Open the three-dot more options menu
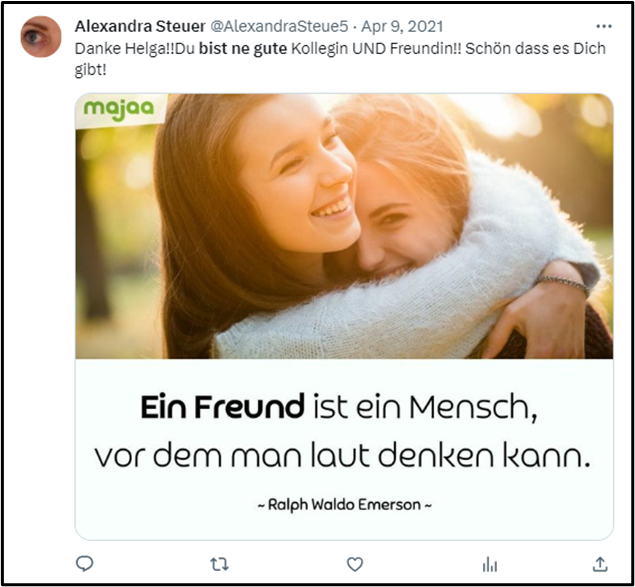 pyautogui.click(x=604, y=26)
